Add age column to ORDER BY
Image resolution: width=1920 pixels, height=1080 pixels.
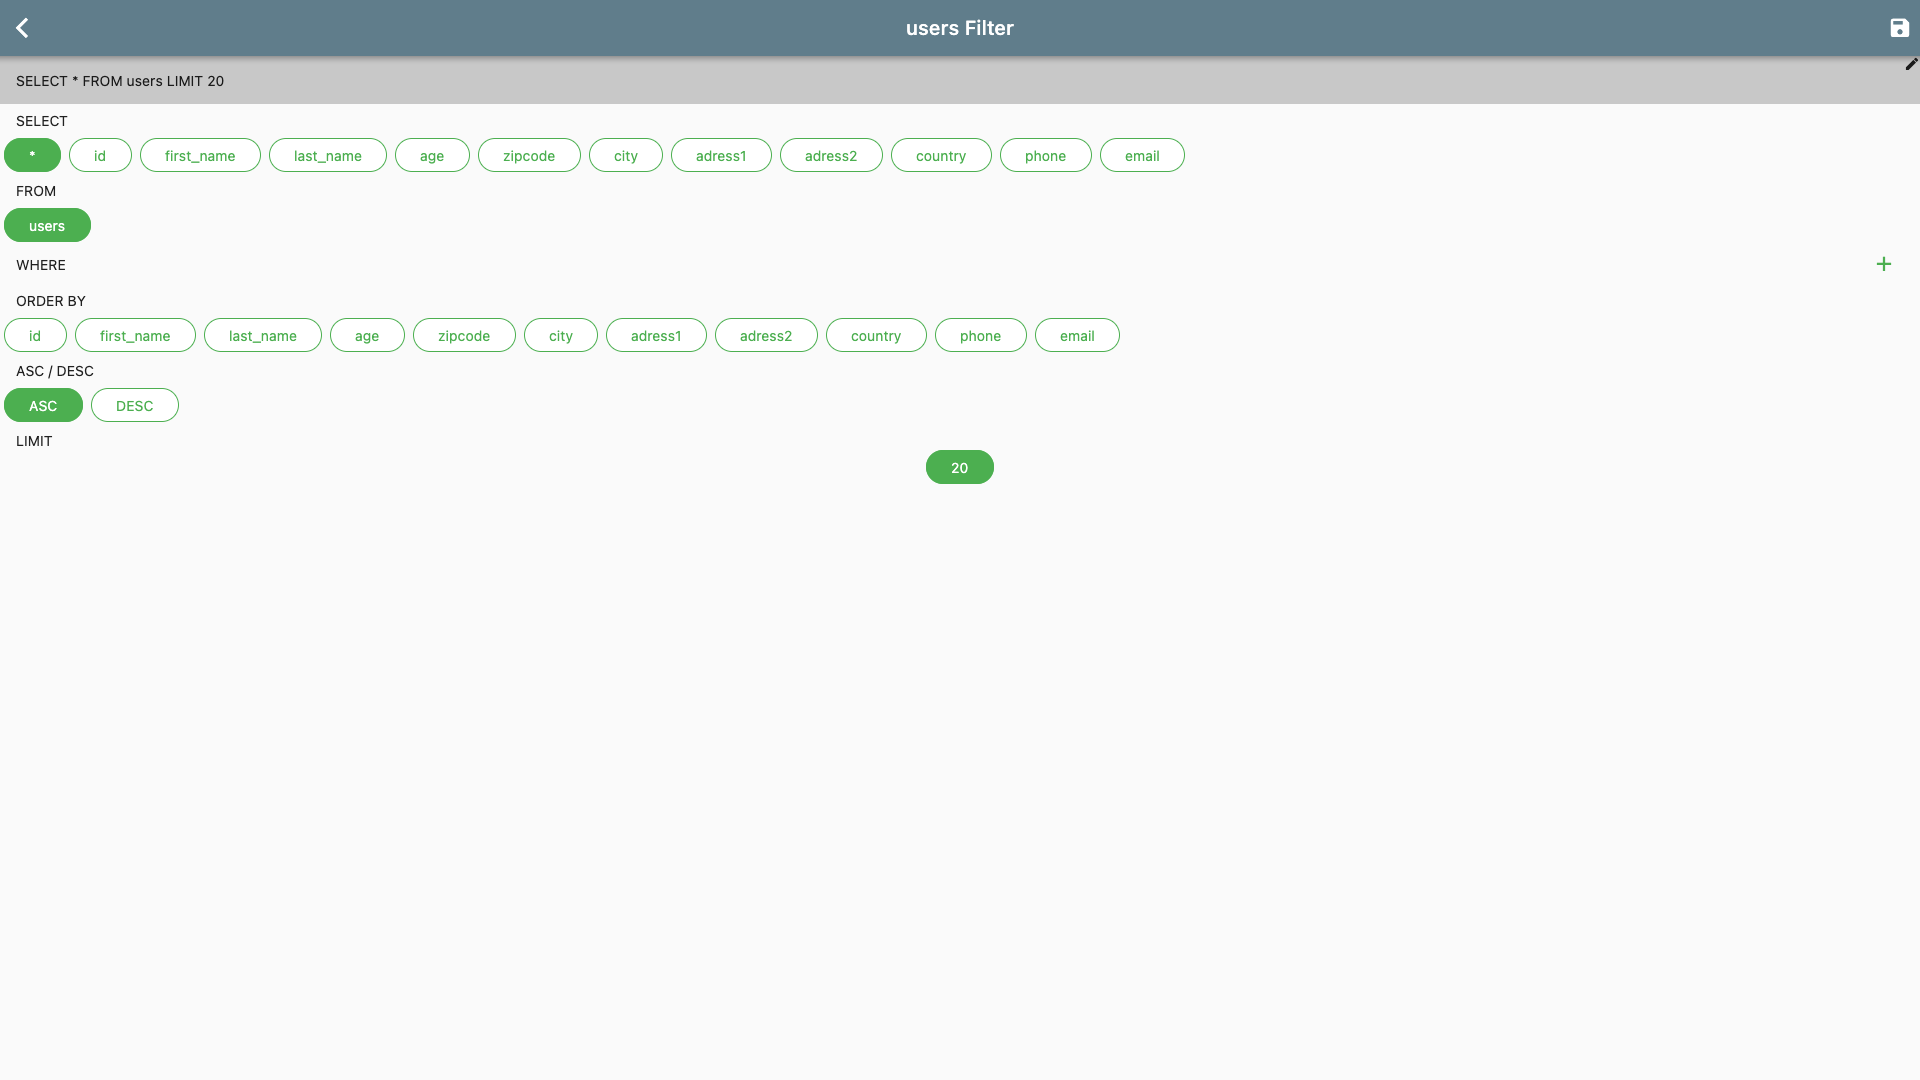[366, 335]
